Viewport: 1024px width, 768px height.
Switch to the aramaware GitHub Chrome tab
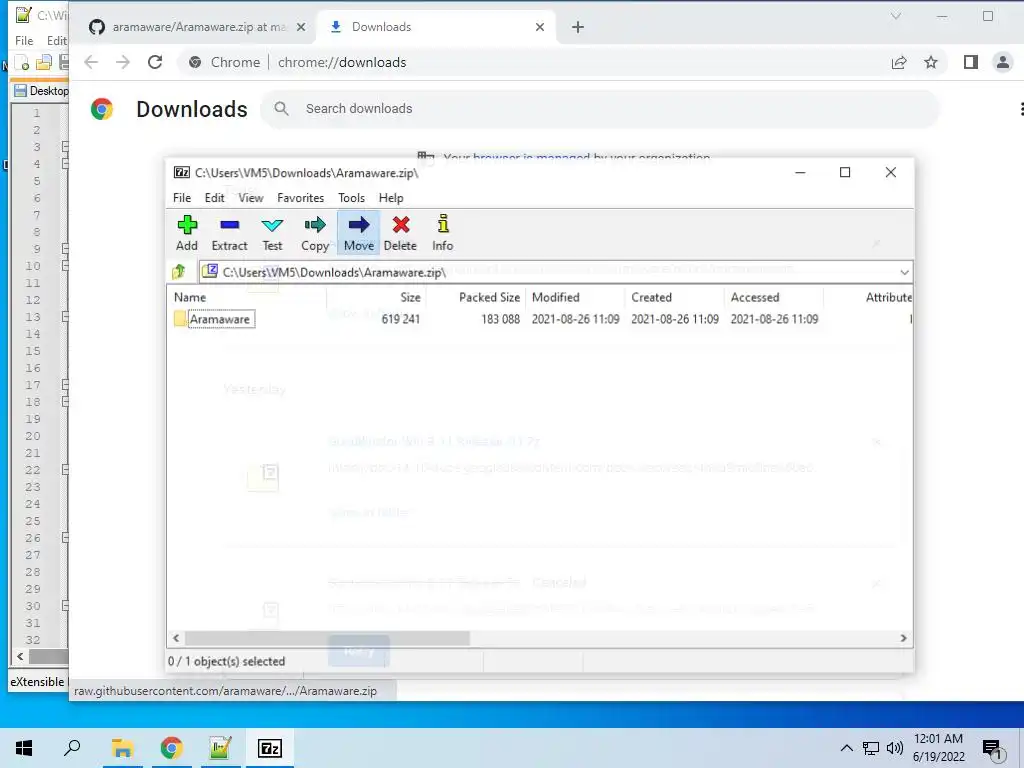(x=196, y=27)
